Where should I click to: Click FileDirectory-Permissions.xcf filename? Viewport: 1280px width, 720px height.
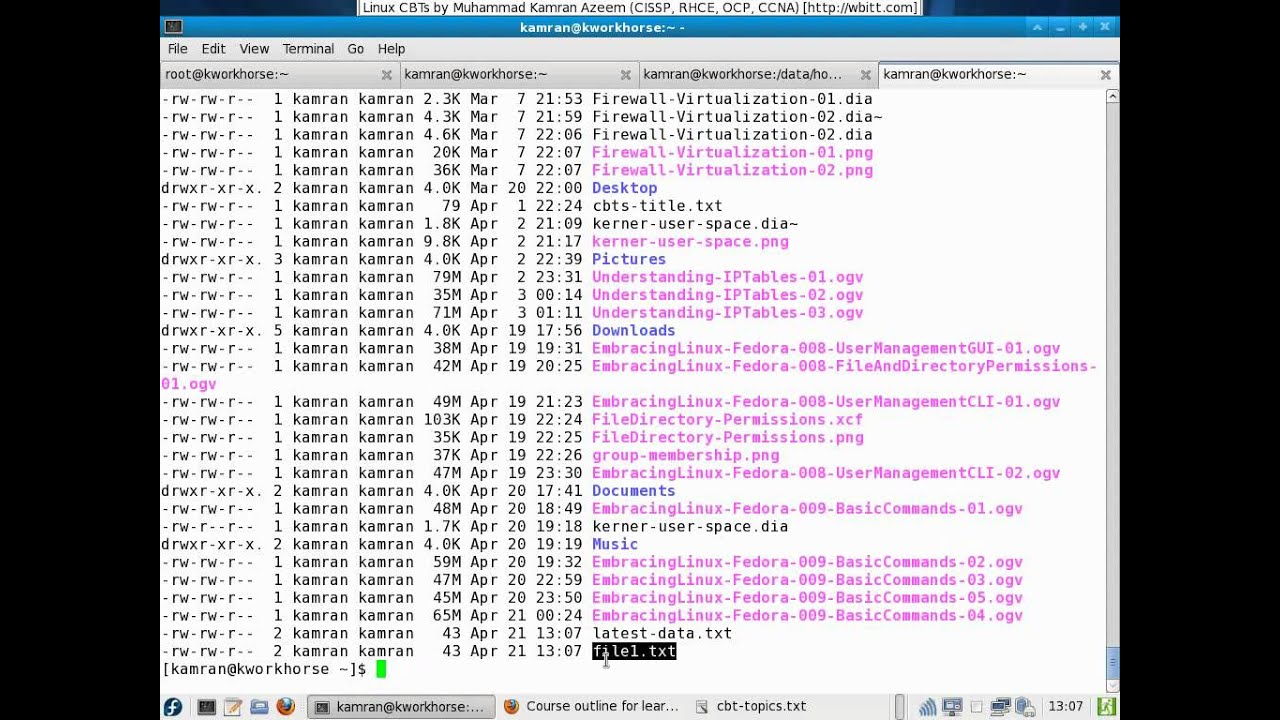click(727, 419)
